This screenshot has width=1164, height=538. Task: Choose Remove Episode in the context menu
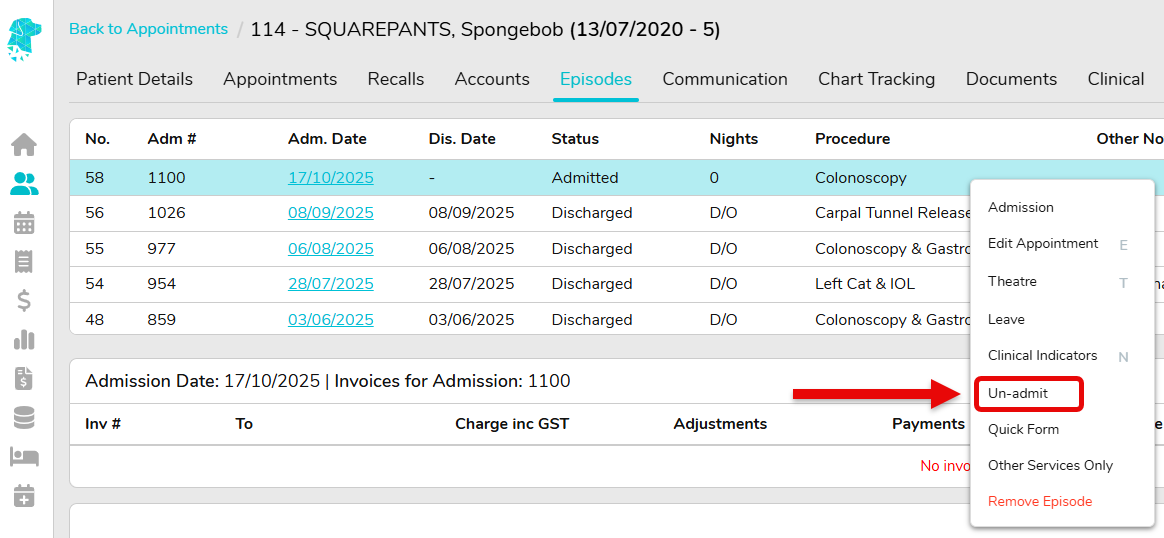[1039, 501]
